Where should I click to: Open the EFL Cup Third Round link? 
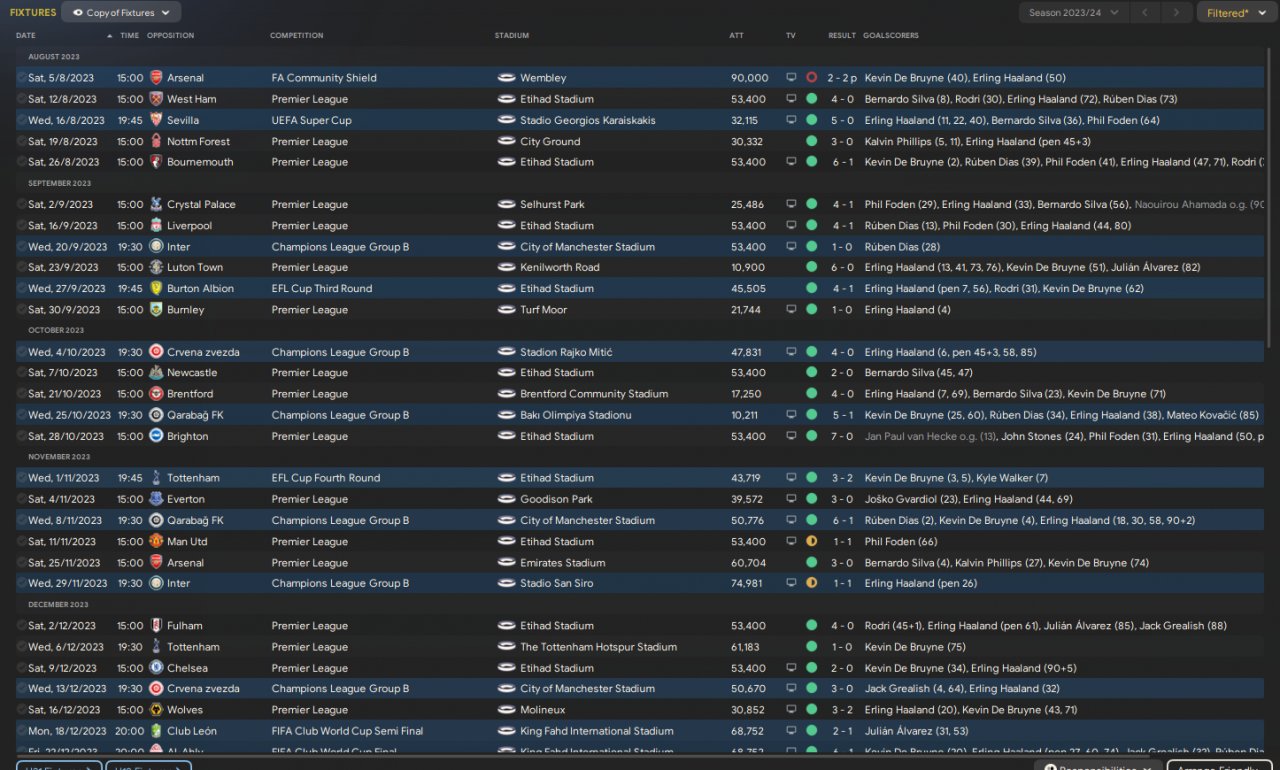point(322,289)
